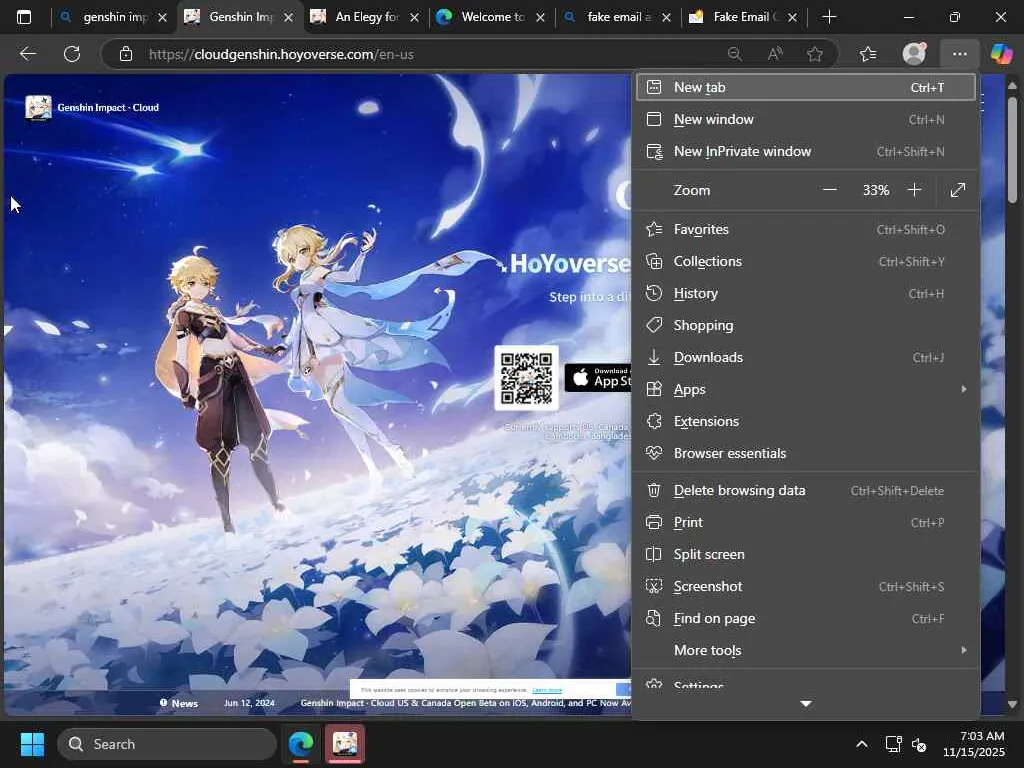Screen dimensions: 1024x768
Task: View site information lock icon
Action: coord(126,54)
